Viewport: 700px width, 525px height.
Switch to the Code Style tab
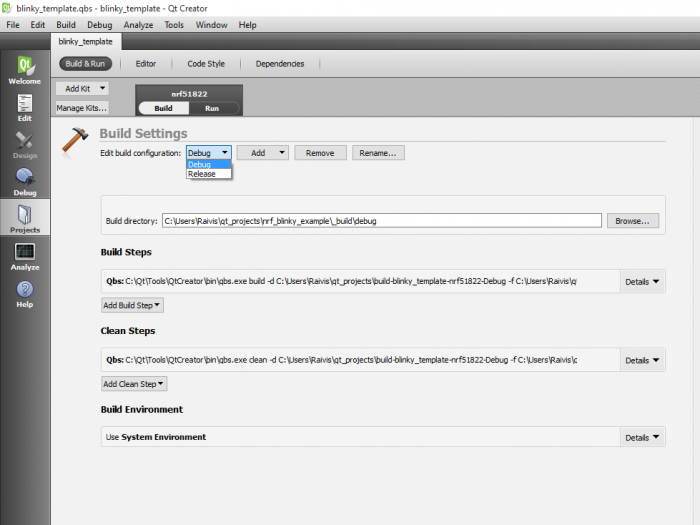(206, 64)
